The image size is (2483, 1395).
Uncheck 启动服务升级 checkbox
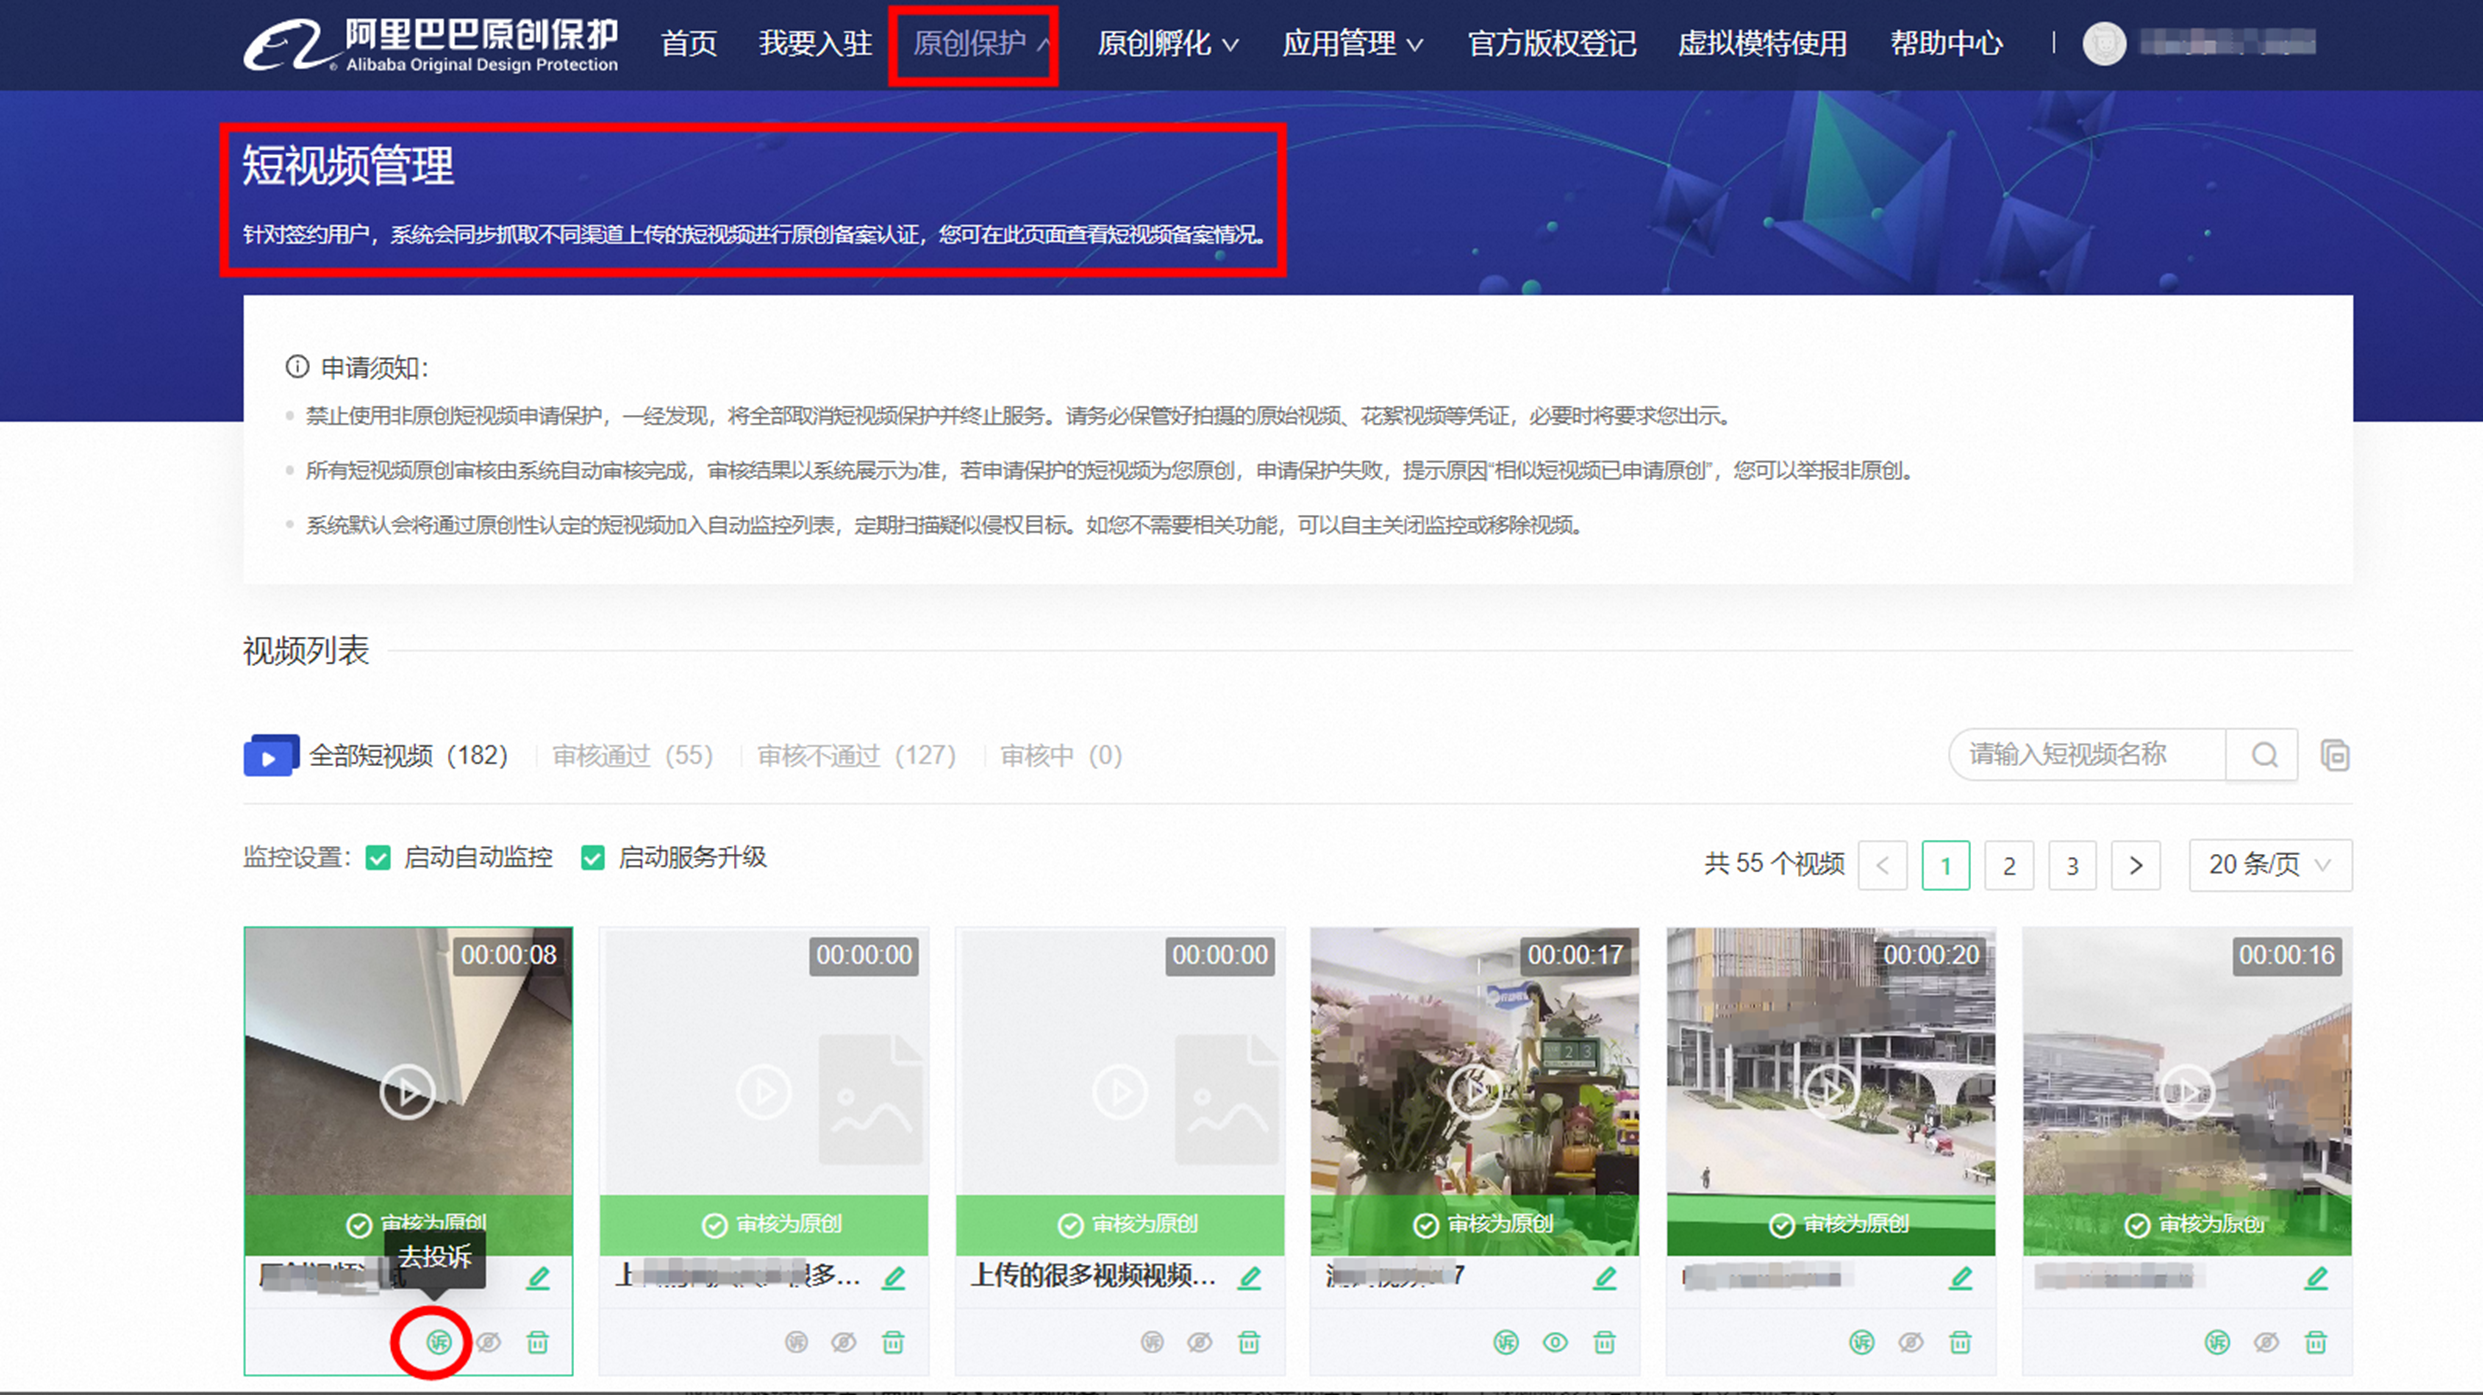tap(593, 858)
